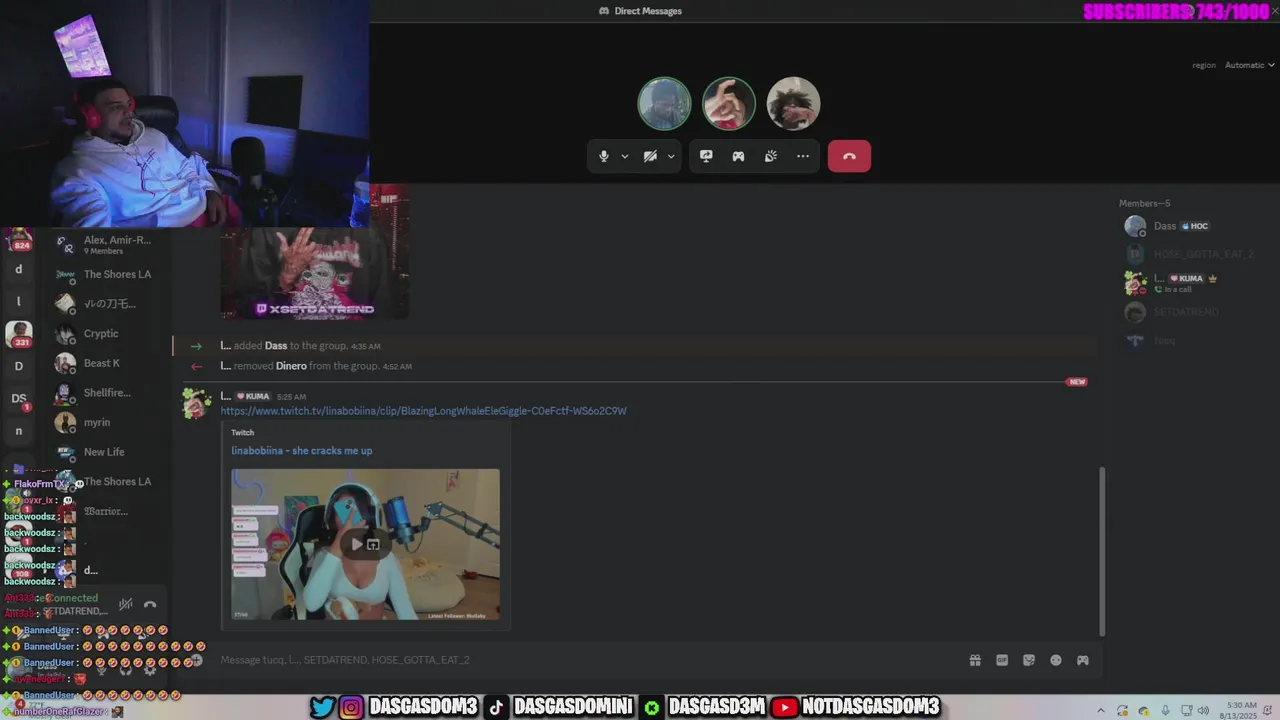This screenshot has width=1280, height=720.
Task: Start sharing your screen
Action: coord(706,156)
